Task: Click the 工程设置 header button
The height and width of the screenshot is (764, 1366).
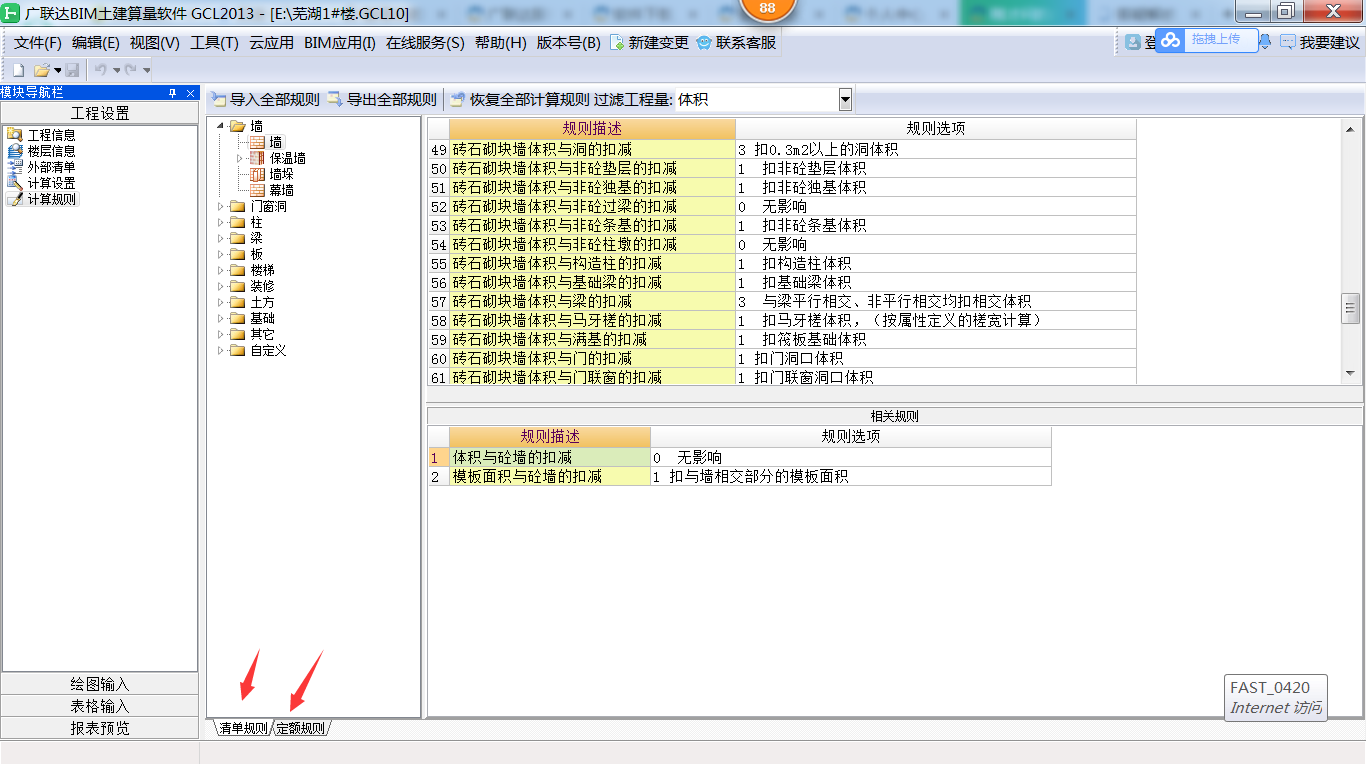Action: coord(100,113)
